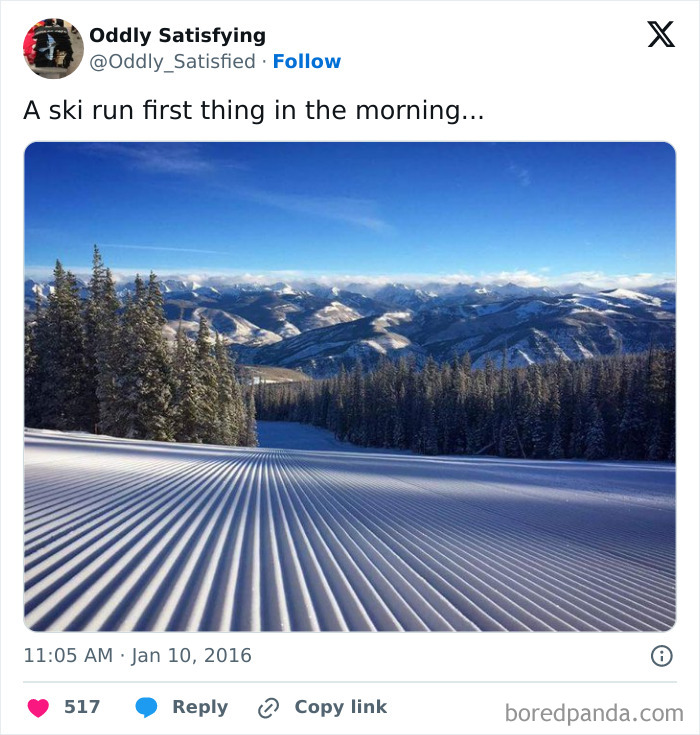Image resolution: width=700 pixels, height=735 pixels.
Task: Open the Oddly Satisfying profile avatar
Action: (x=53, y=48)
